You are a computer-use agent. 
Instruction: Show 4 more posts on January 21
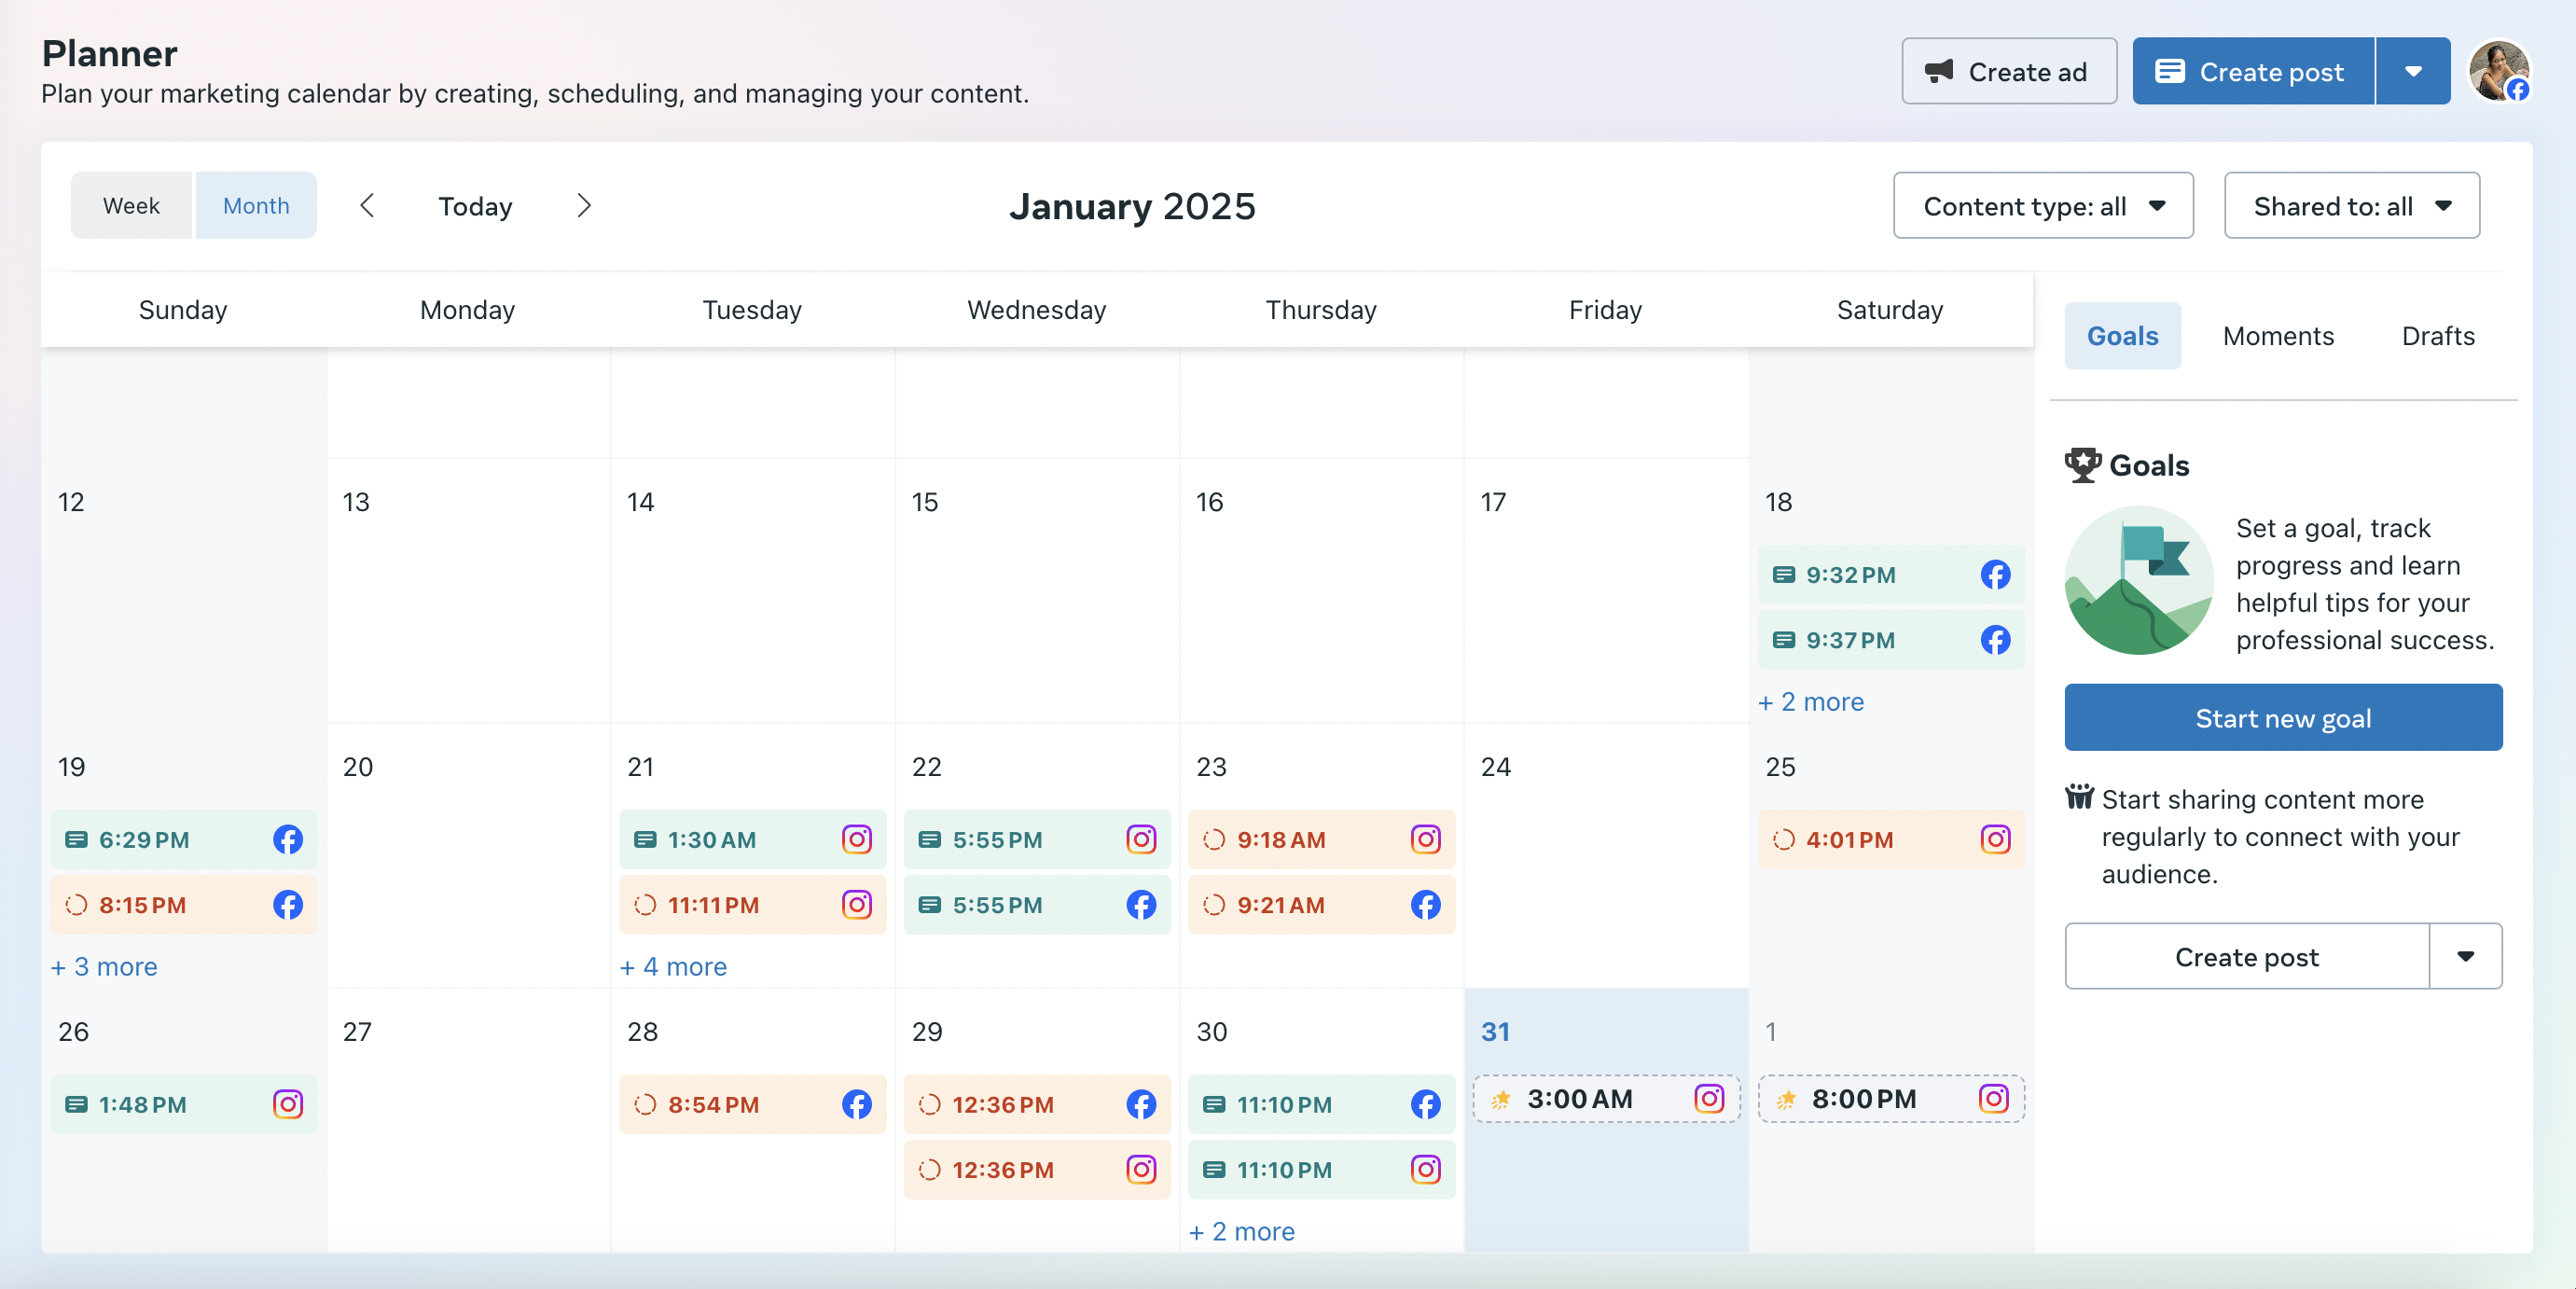coord(673,966)
